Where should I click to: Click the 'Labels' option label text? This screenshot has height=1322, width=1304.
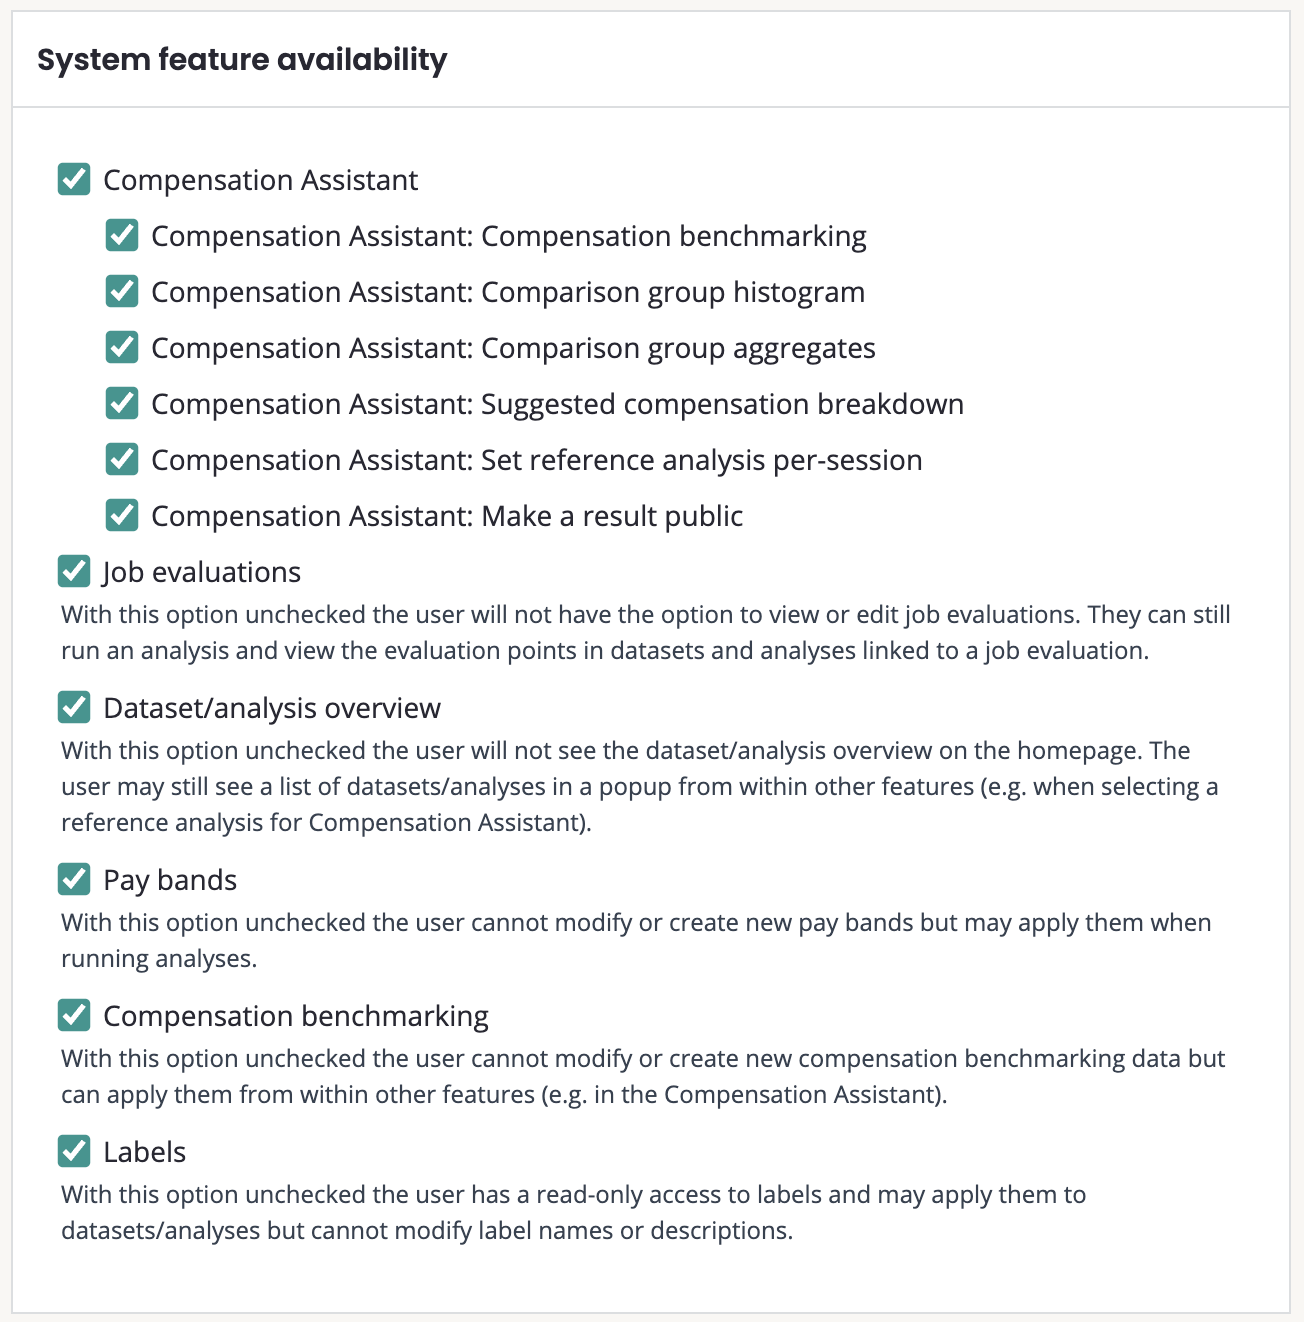(x=145, y=1152)
